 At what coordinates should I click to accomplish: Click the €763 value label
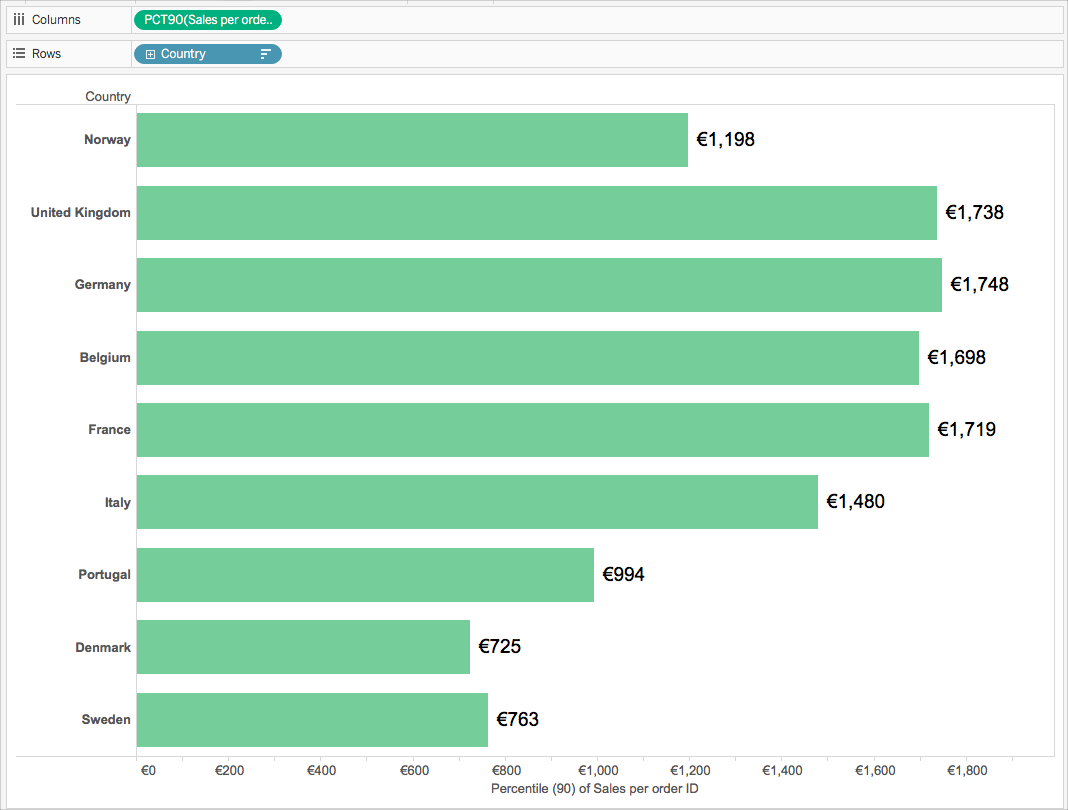click(518, 719)
